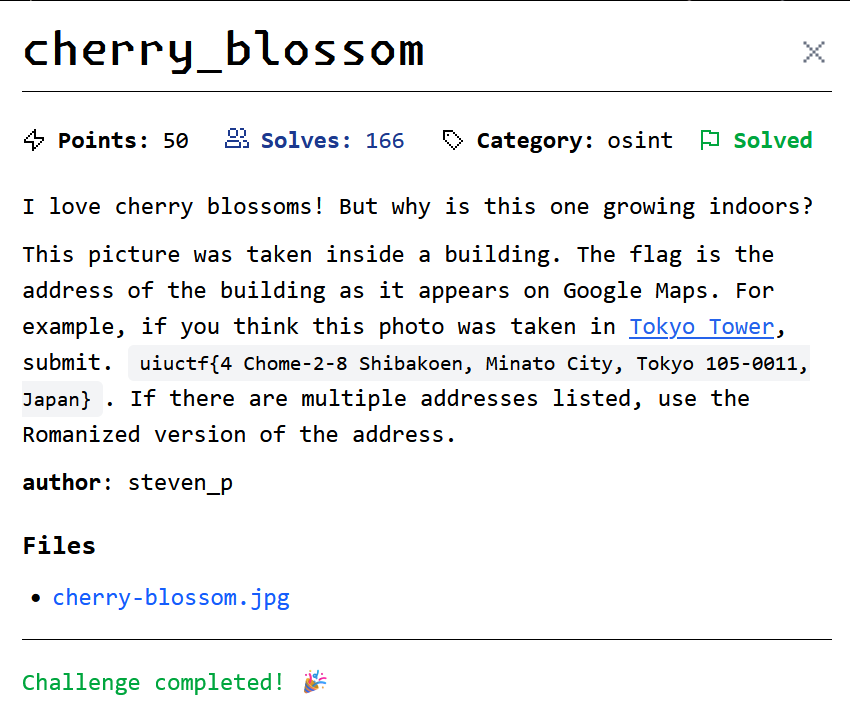850x721 pixels.
Task: Click the 'Japan}' end of the code snippet
Action: [56, 400]
